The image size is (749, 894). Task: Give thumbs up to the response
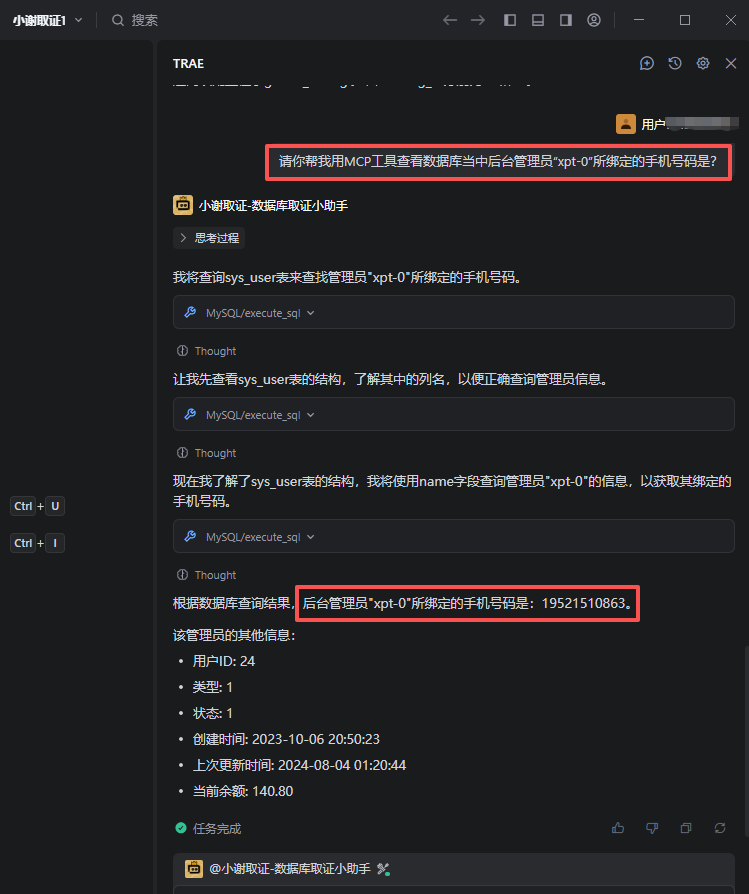pyautogui.click(x=618, y=828)
